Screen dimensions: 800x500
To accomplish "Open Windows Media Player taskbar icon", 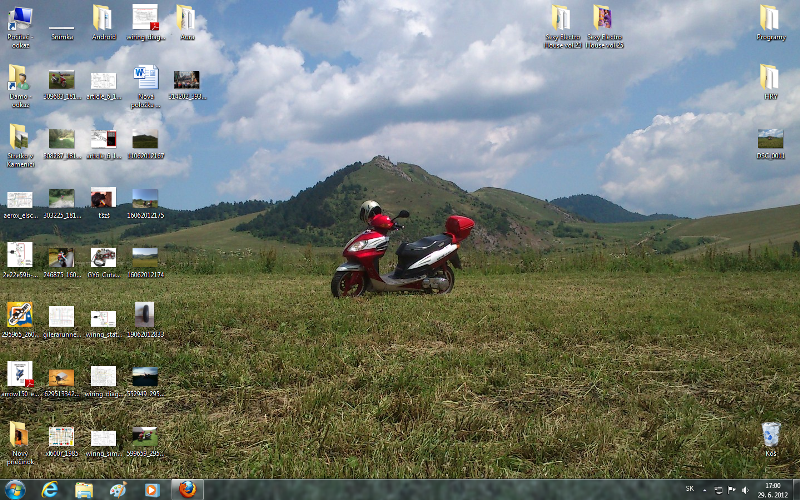I will pyautogui.click(x=151, y=489).
